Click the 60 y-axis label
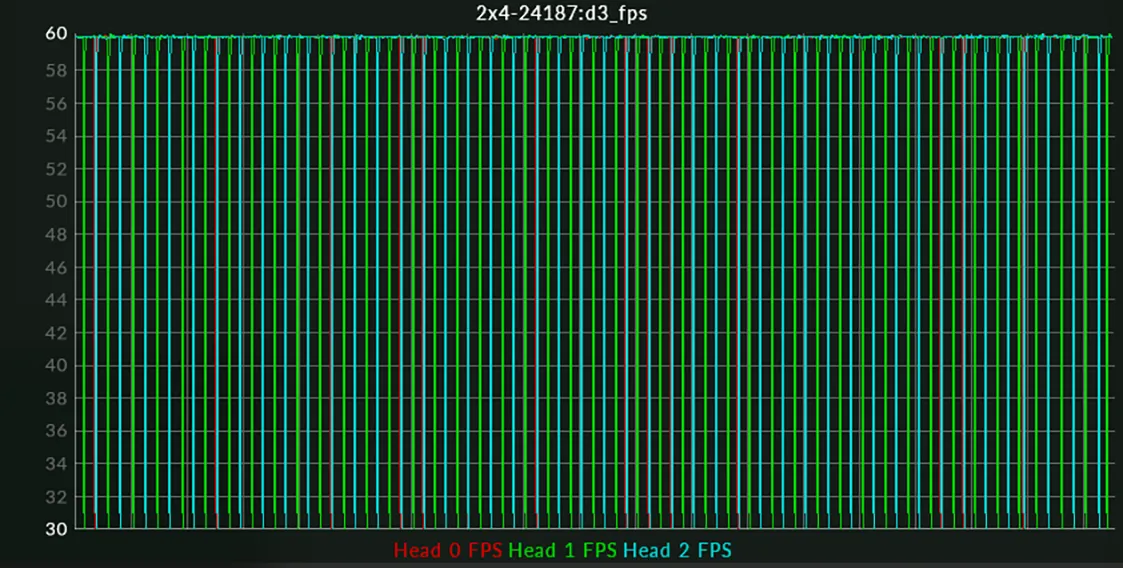 point(57,34)
